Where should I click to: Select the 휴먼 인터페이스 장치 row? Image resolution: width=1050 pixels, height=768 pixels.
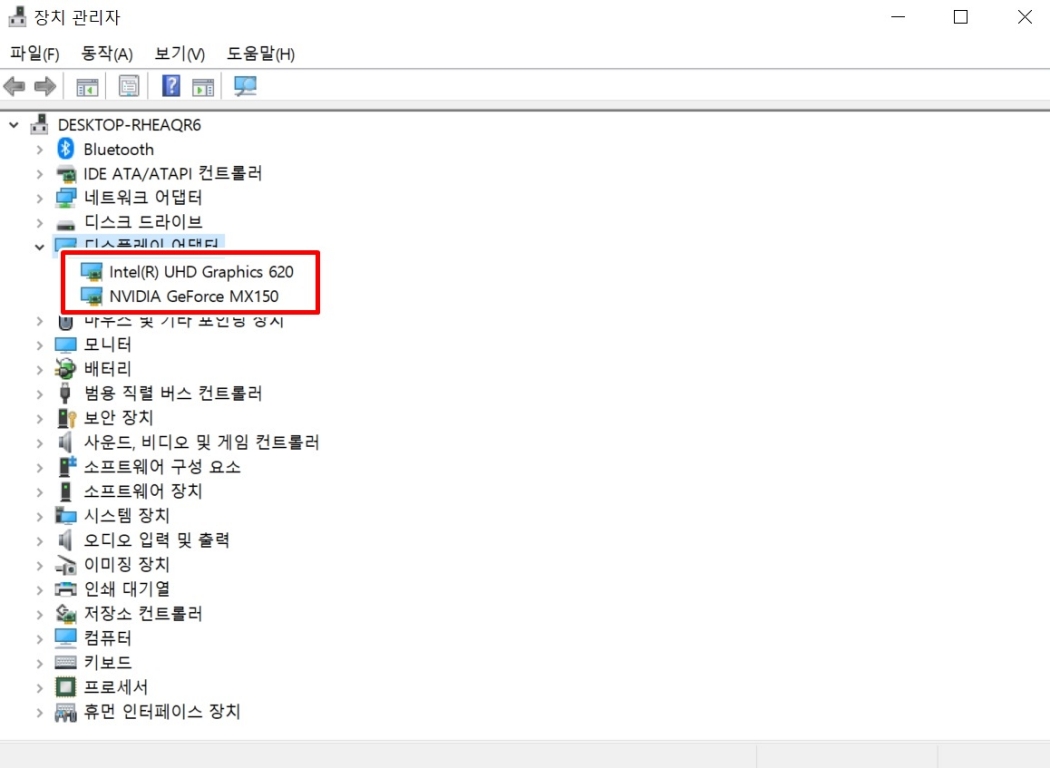[161, 711]
